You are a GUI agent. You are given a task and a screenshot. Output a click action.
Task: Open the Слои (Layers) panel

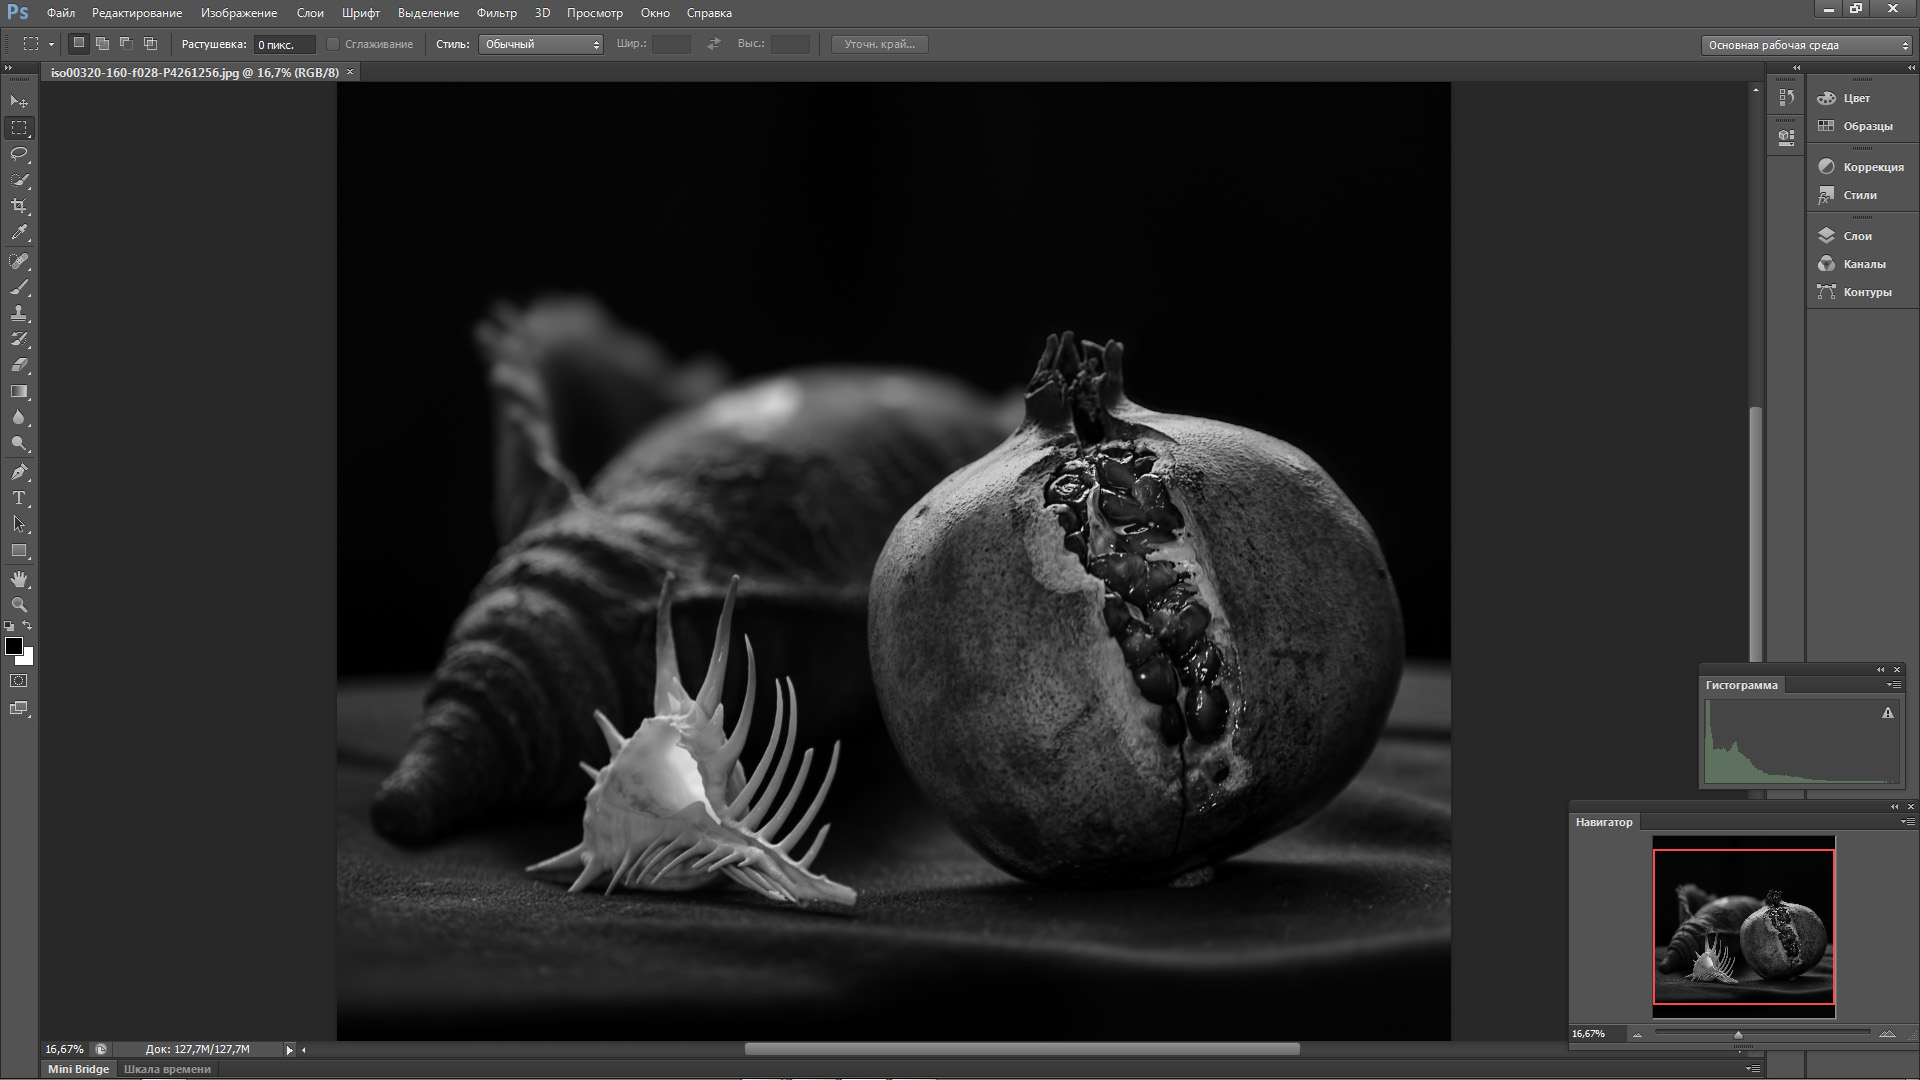(1857, 236)
